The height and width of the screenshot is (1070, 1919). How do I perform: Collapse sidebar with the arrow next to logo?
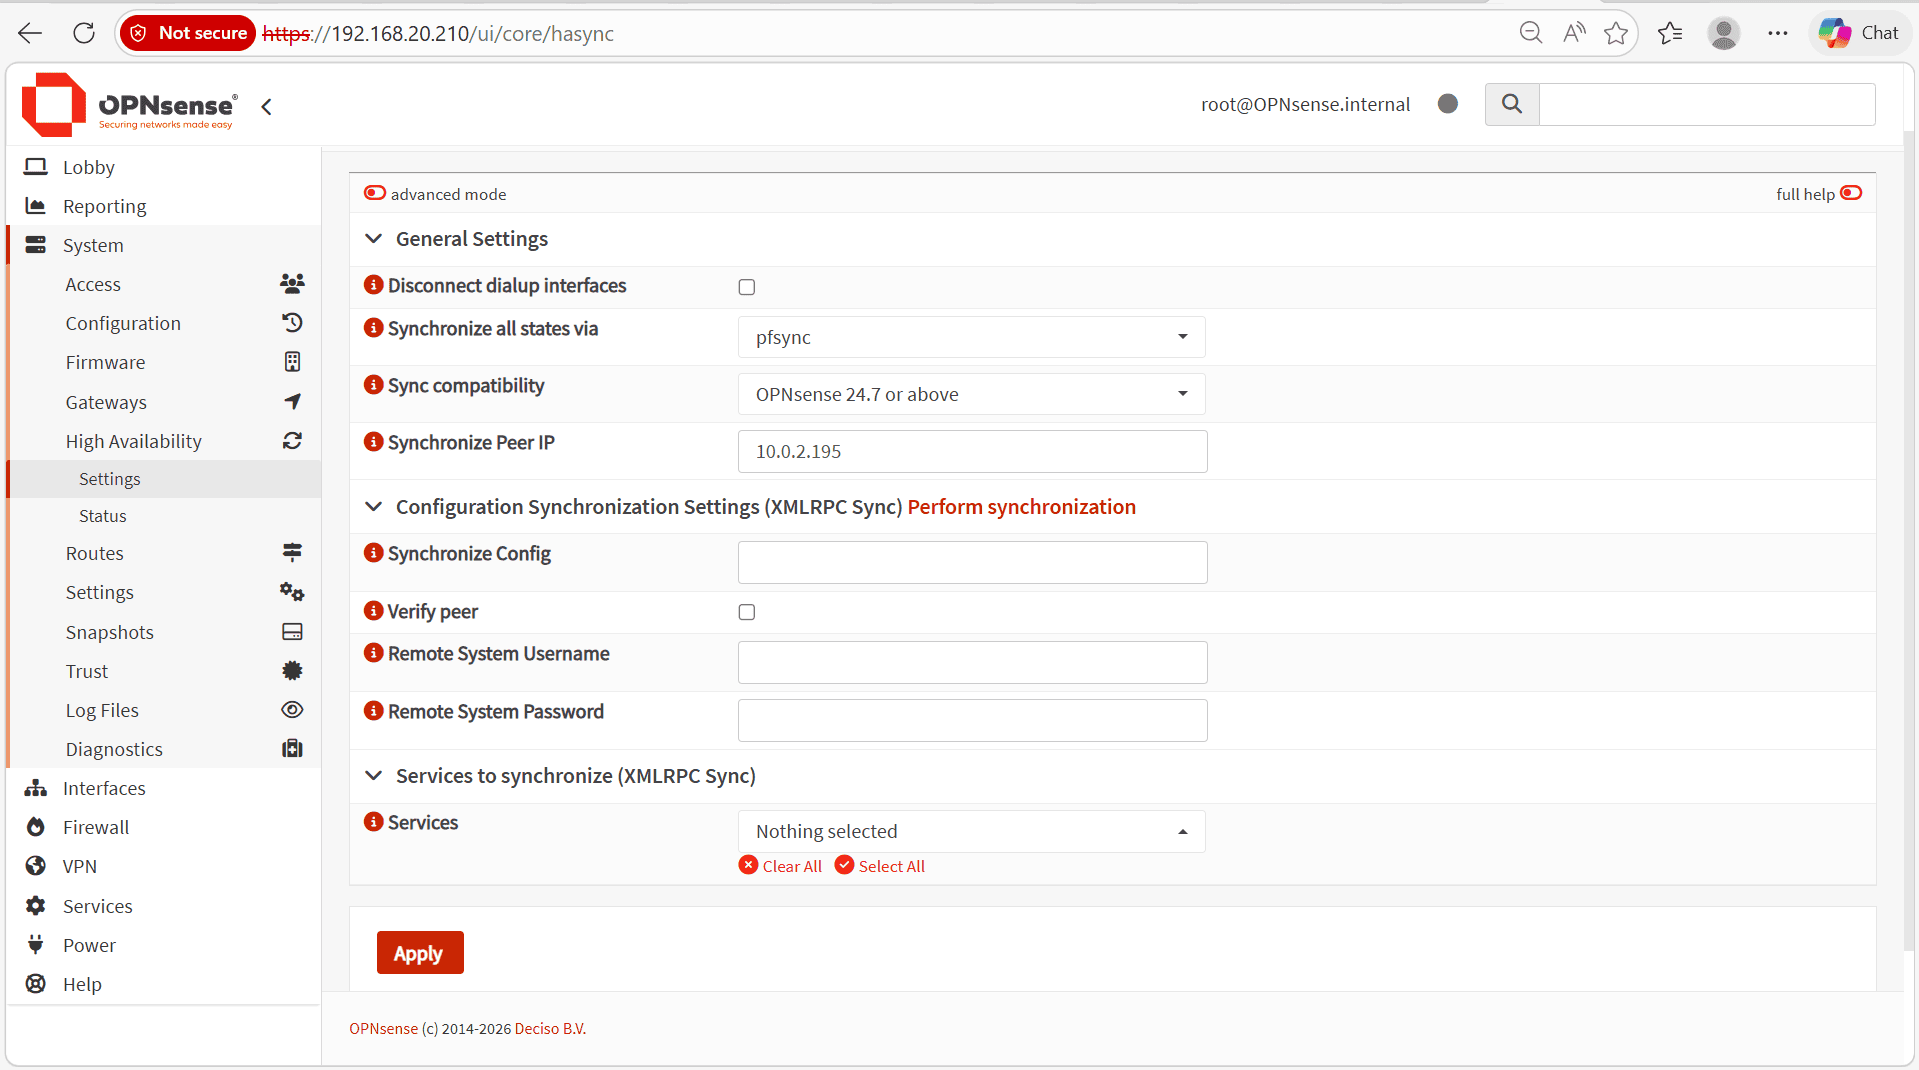266,106
